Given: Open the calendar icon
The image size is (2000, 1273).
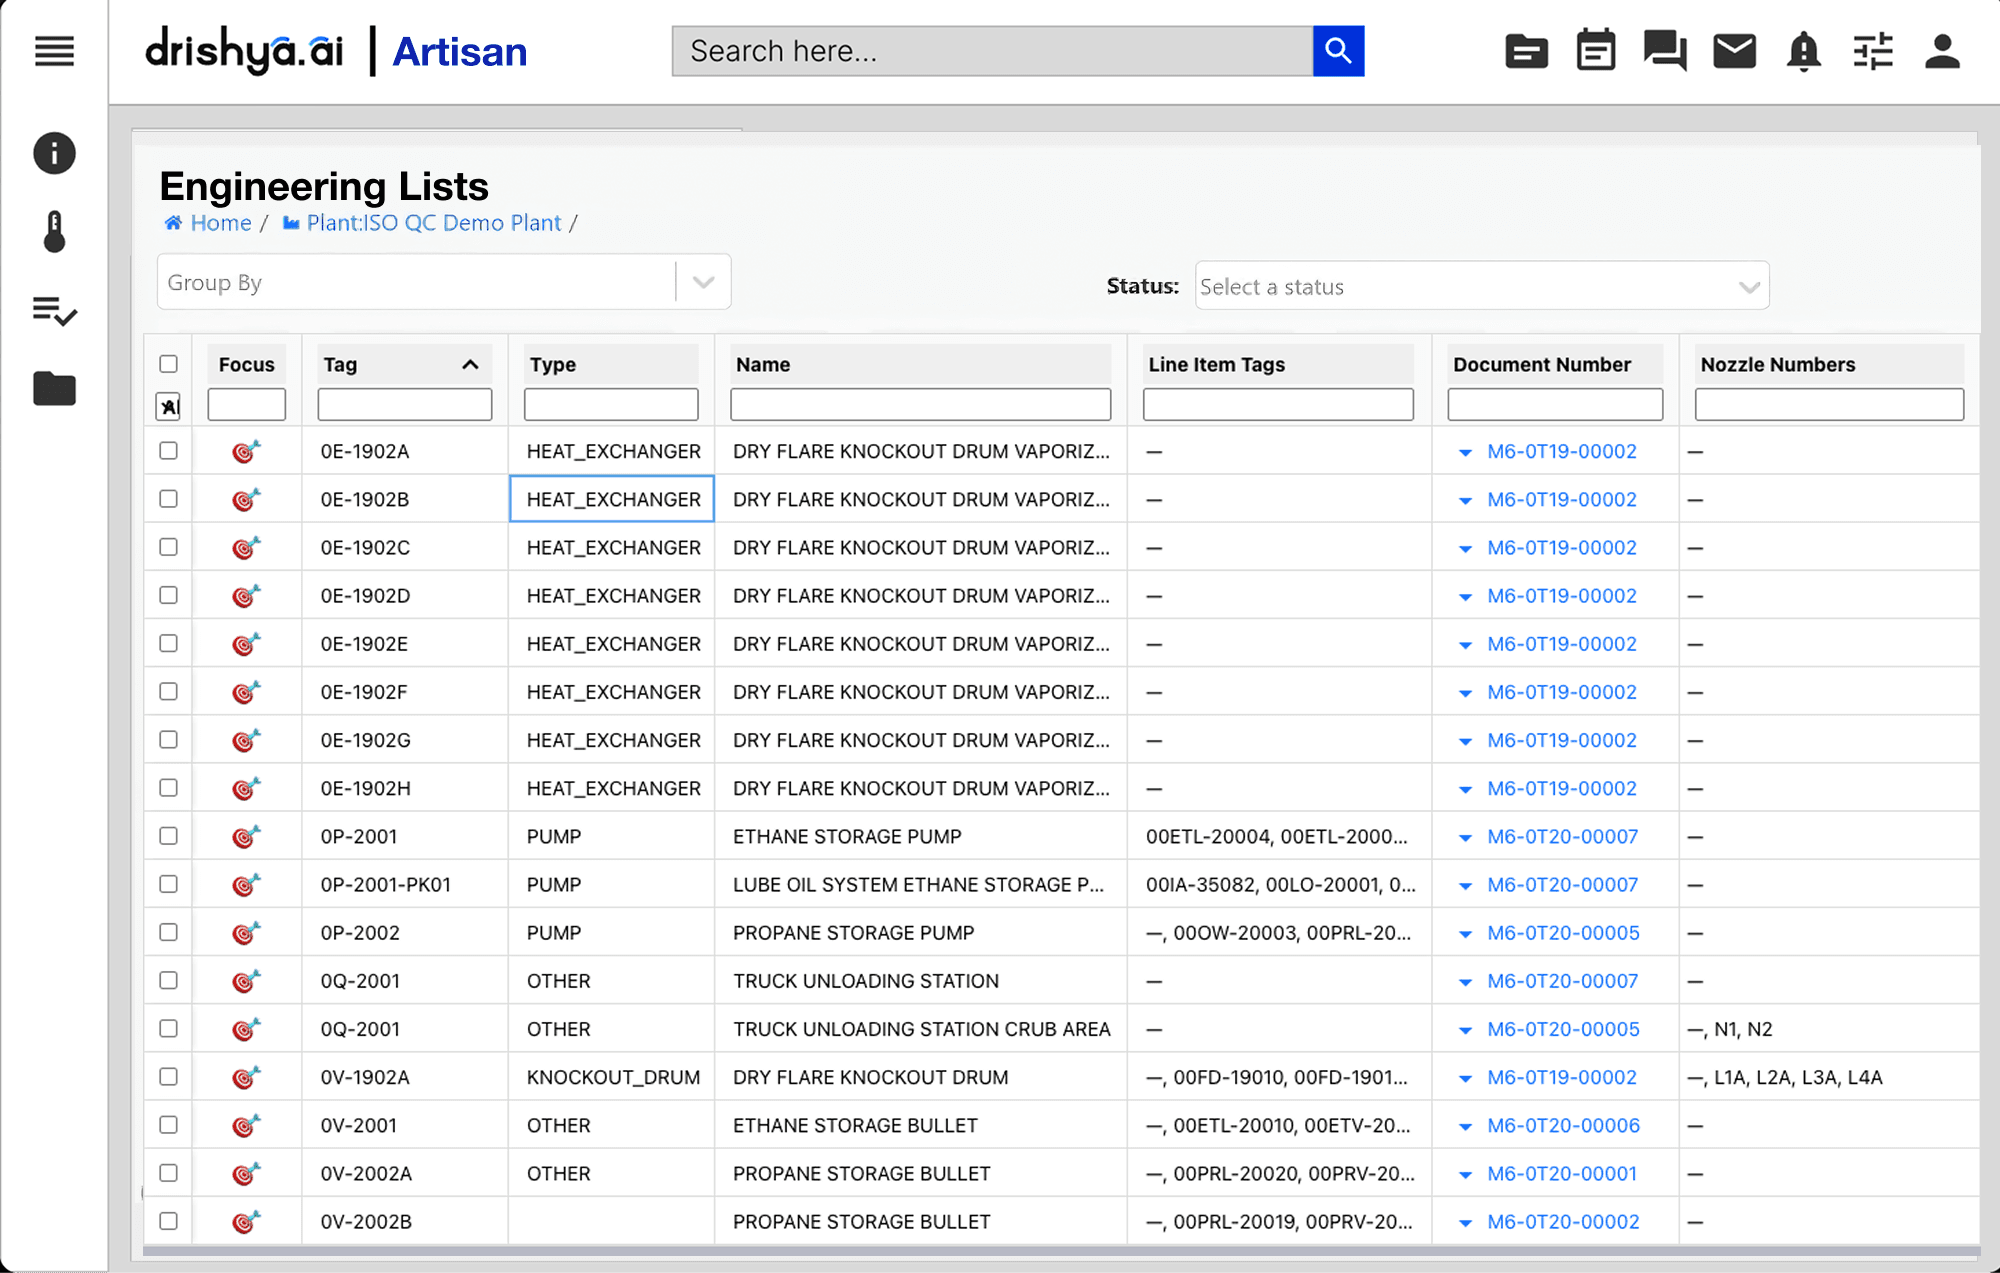Looking at the screenshot, I should [1596, 50].
